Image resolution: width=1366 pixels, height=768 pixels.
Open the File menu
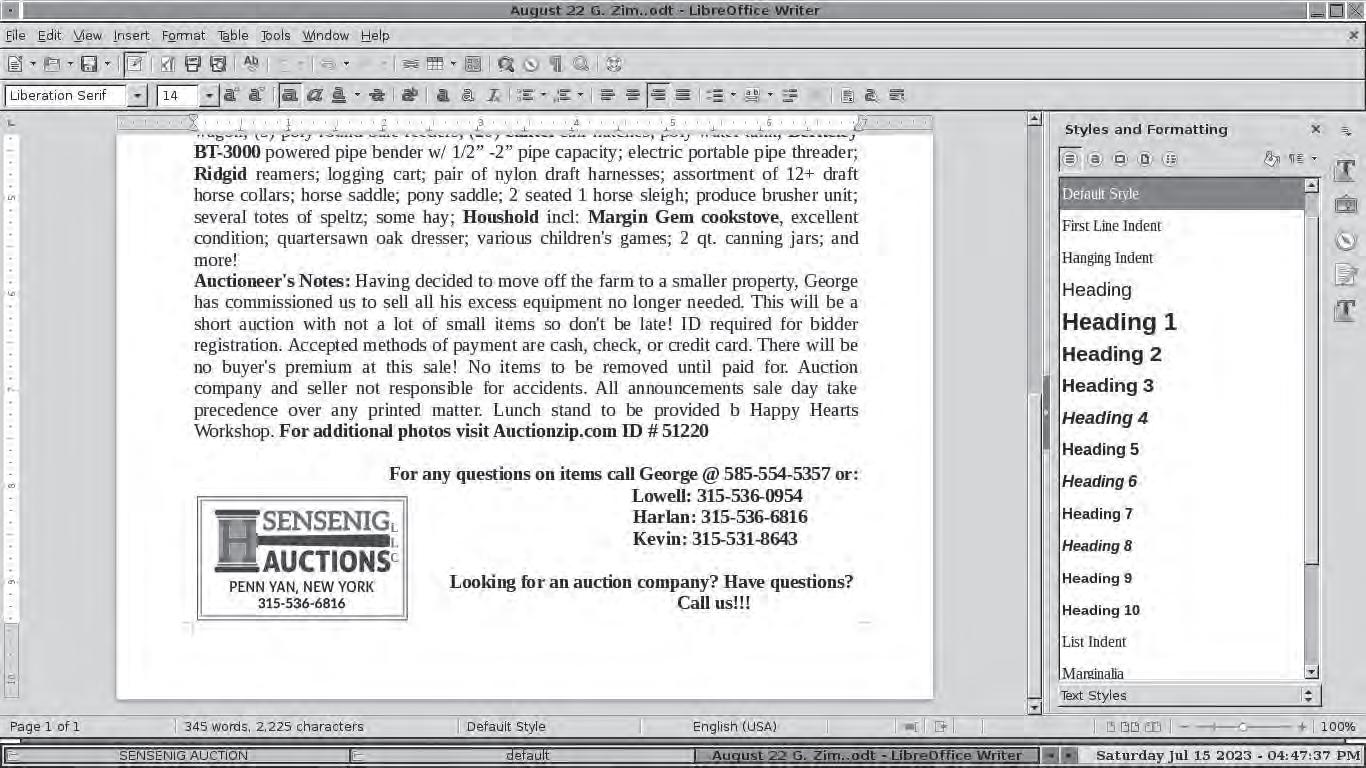point(15,35)
